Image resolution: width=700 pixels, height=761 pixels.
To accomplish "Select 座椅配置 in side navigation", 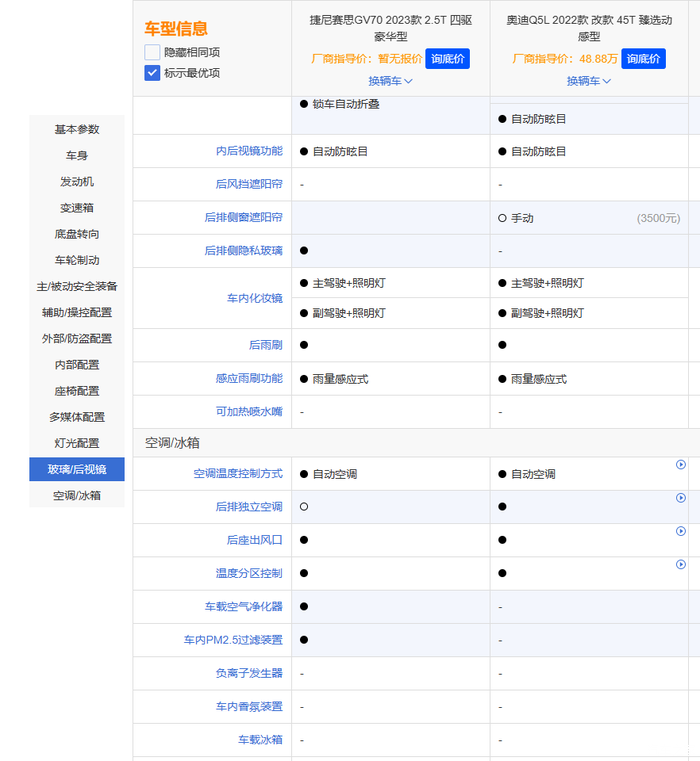I will [x=77, y=391].
